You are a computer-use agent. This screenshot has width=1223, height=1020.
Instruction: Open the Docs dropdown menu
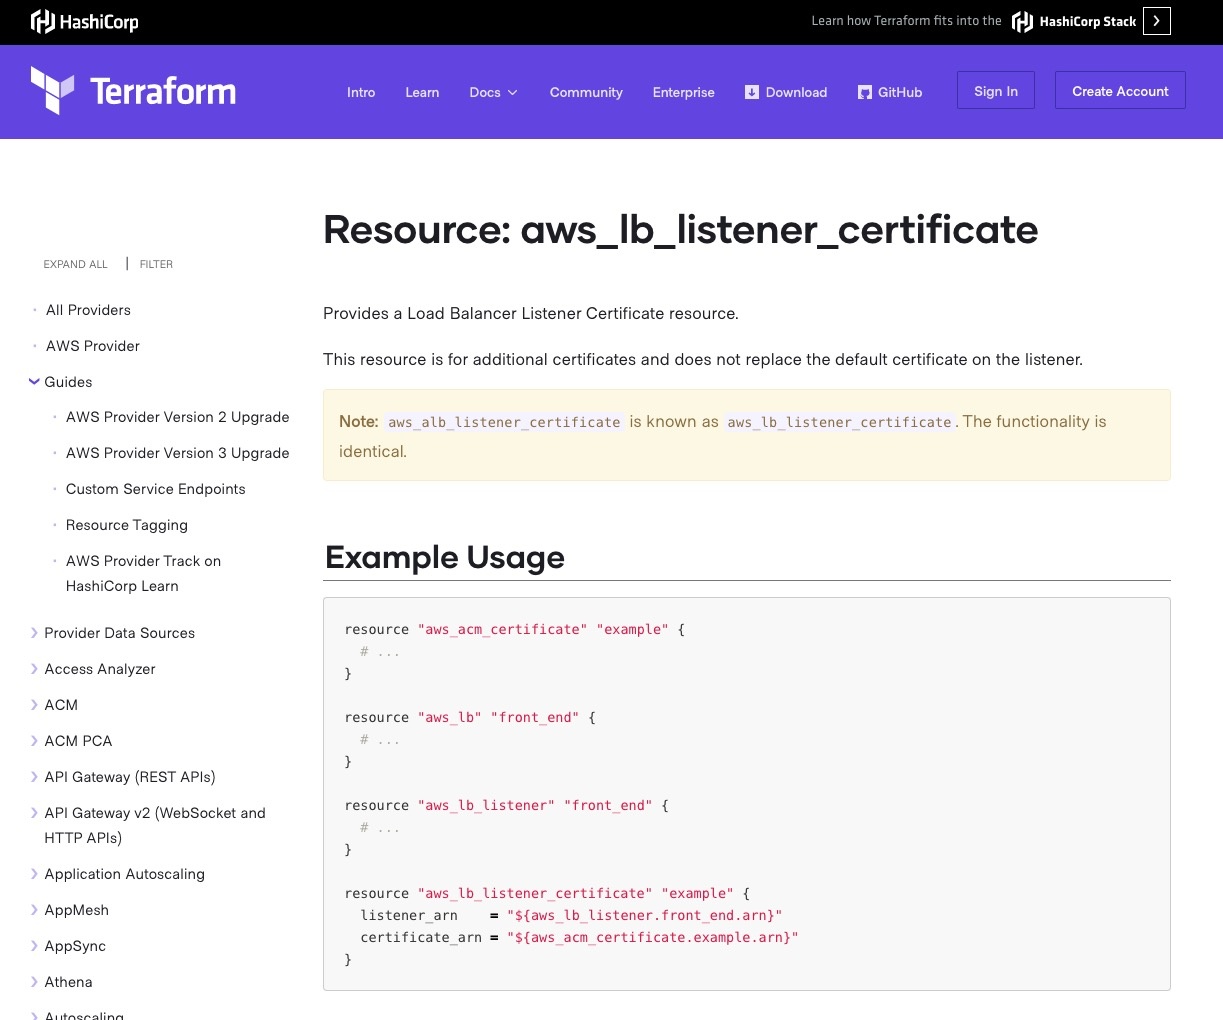coord(493,92)
